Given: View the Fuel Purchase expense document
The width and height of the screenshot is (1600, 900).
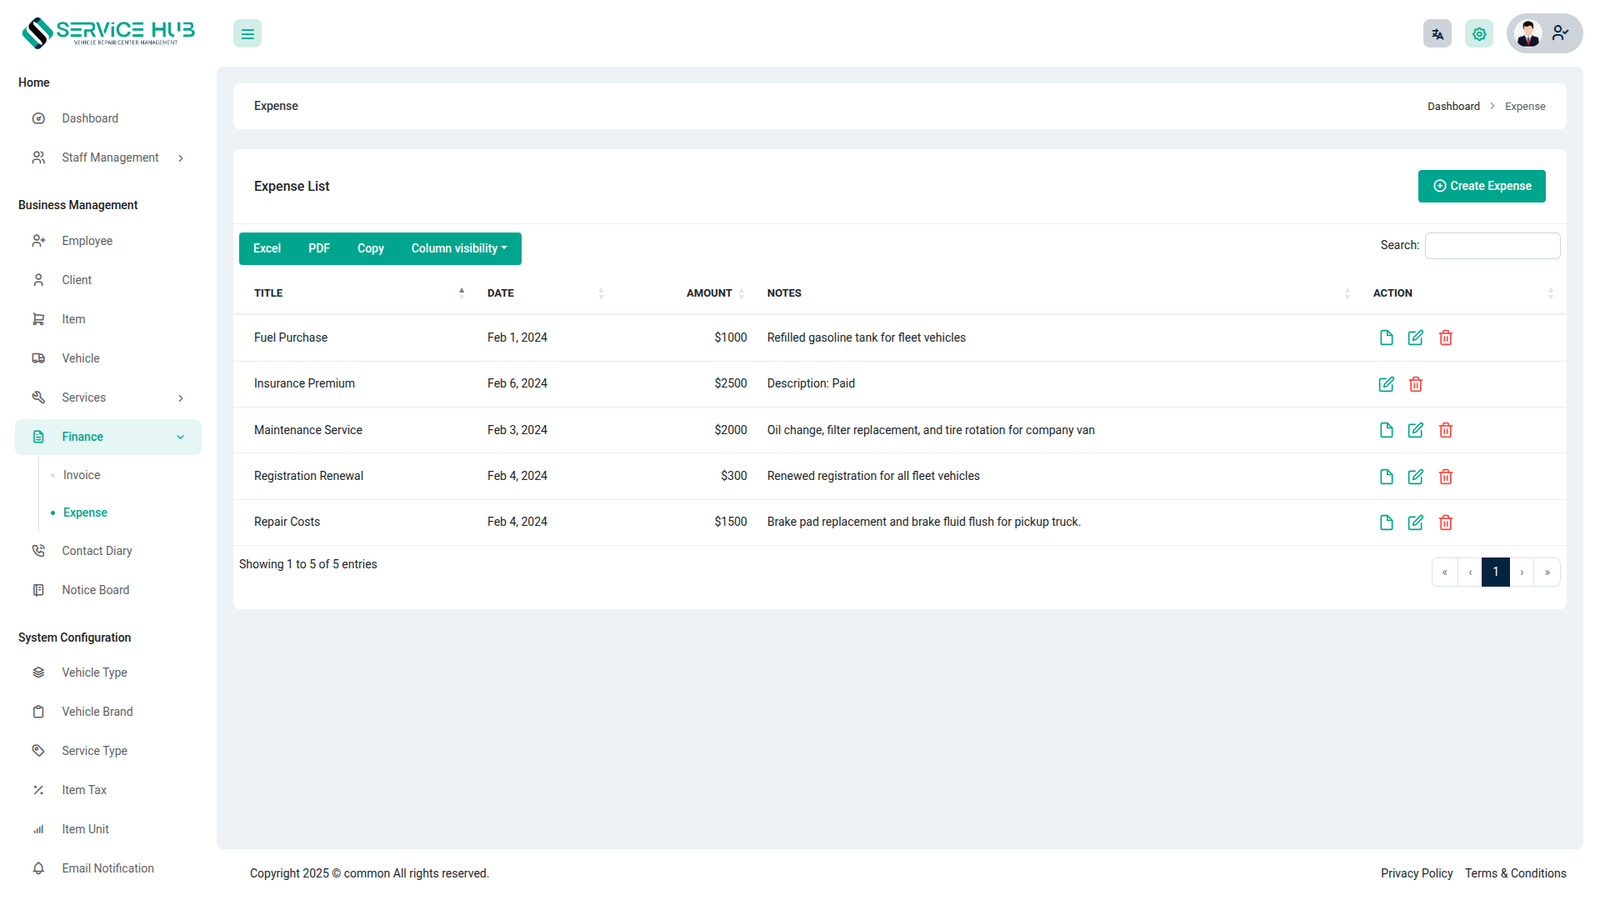Looking at the screenshot, I should (1386, 338).
